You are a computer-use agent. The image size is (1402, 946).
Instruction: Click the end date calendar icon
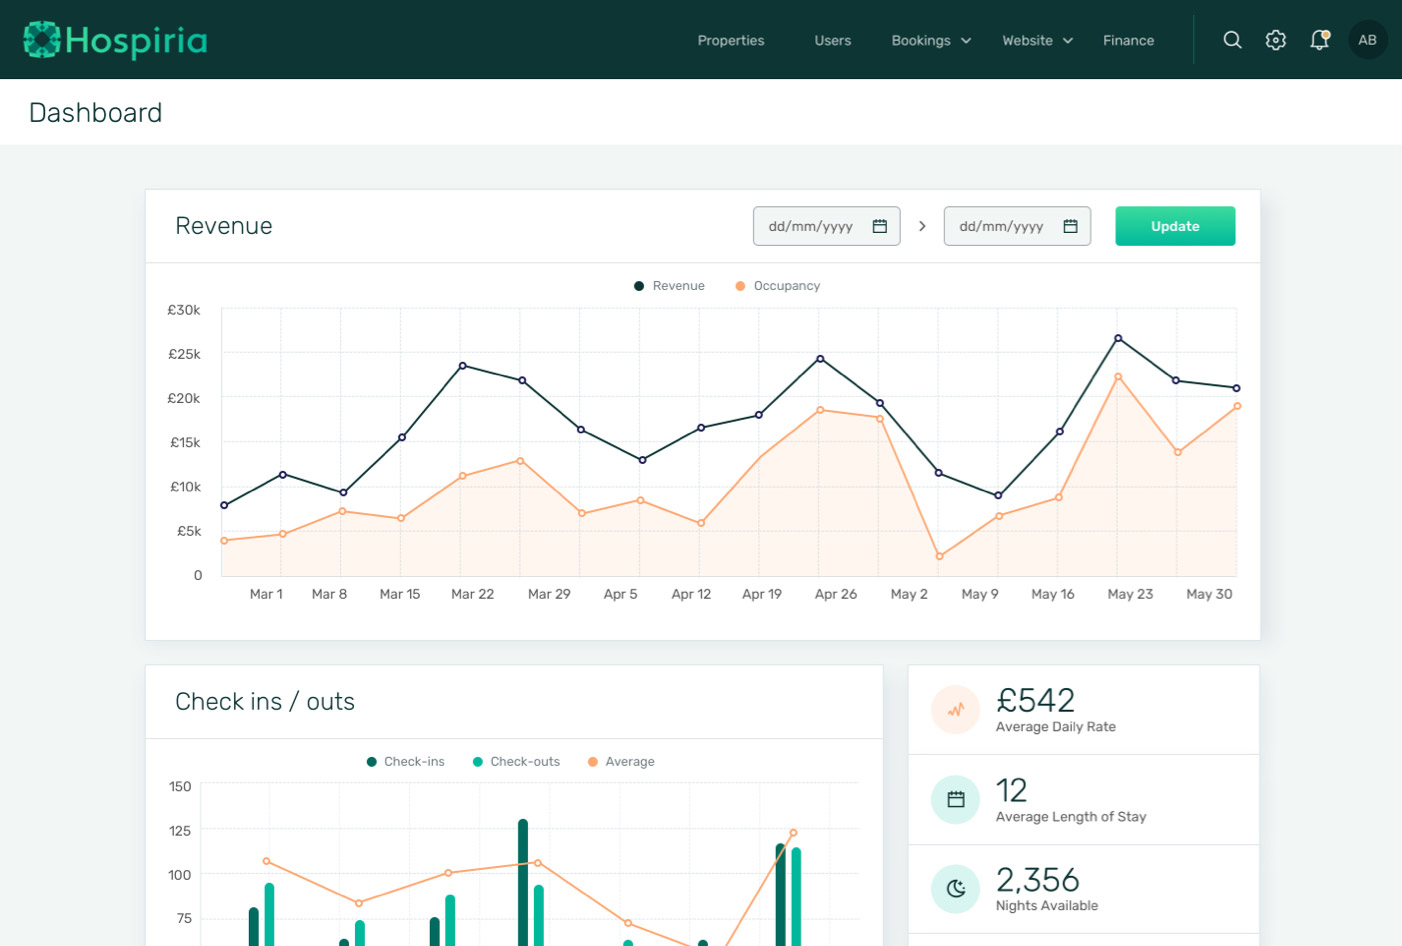1070,226
